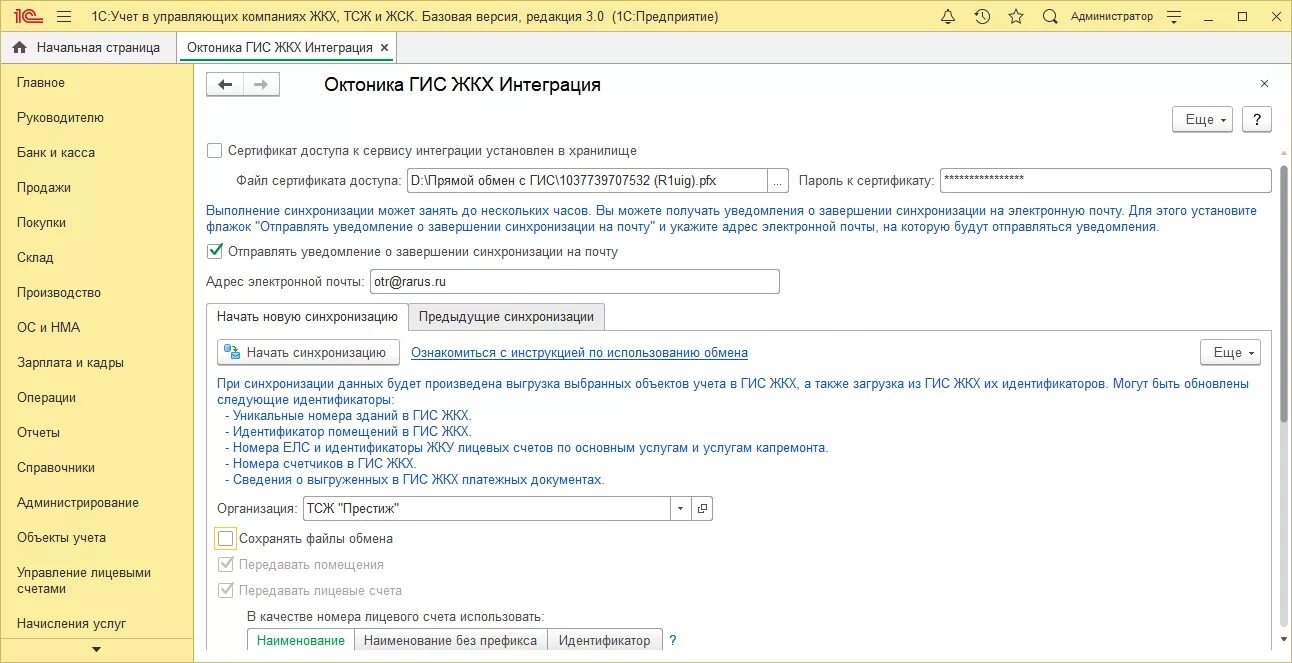This screenshot has height=663, width=1292.
Task: Open Склад section in sidebar
Action: coord(35,257)
